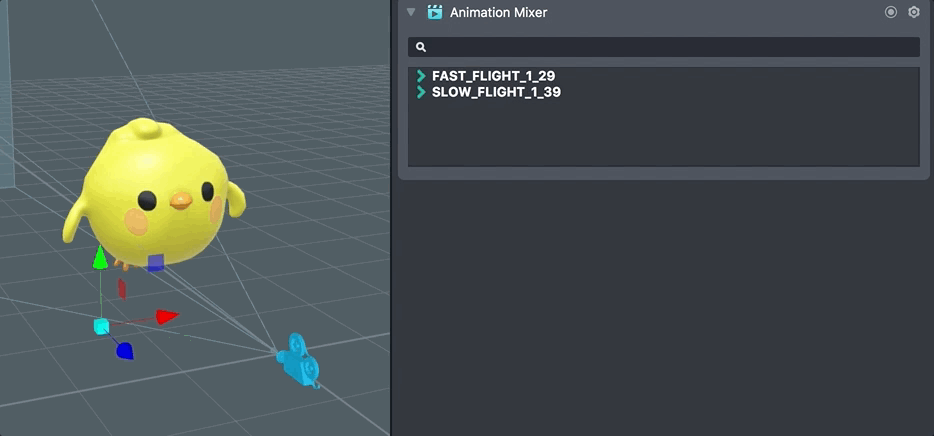Click the cyan center cube of the gizmo
934x436 pixels.
point(101,326)
